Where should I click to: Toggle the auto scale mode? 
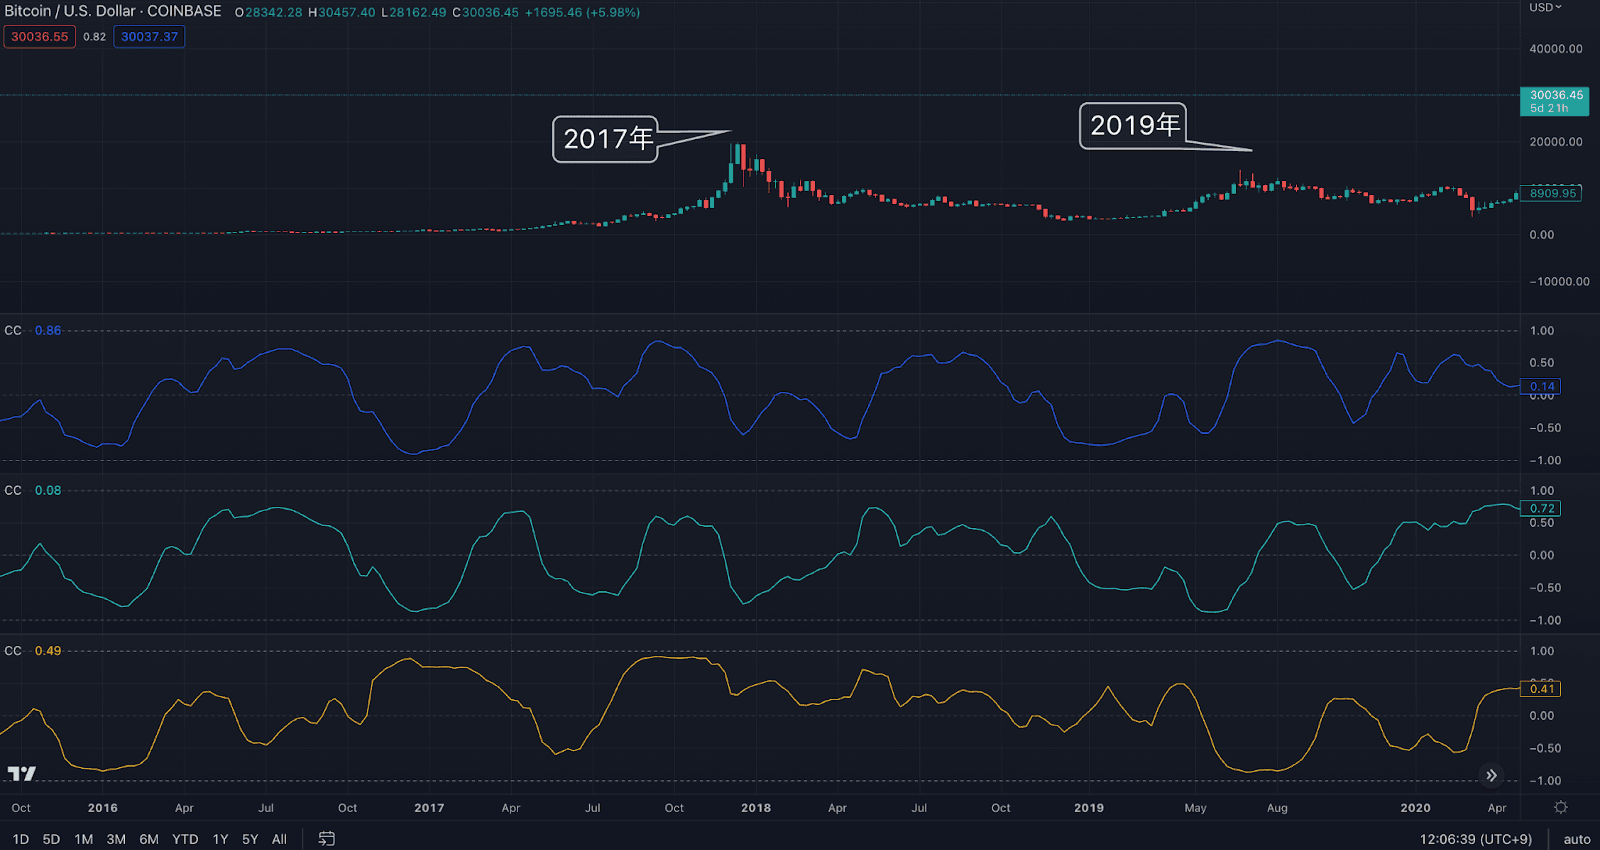pyautogui.click(x=1576, y=839)
